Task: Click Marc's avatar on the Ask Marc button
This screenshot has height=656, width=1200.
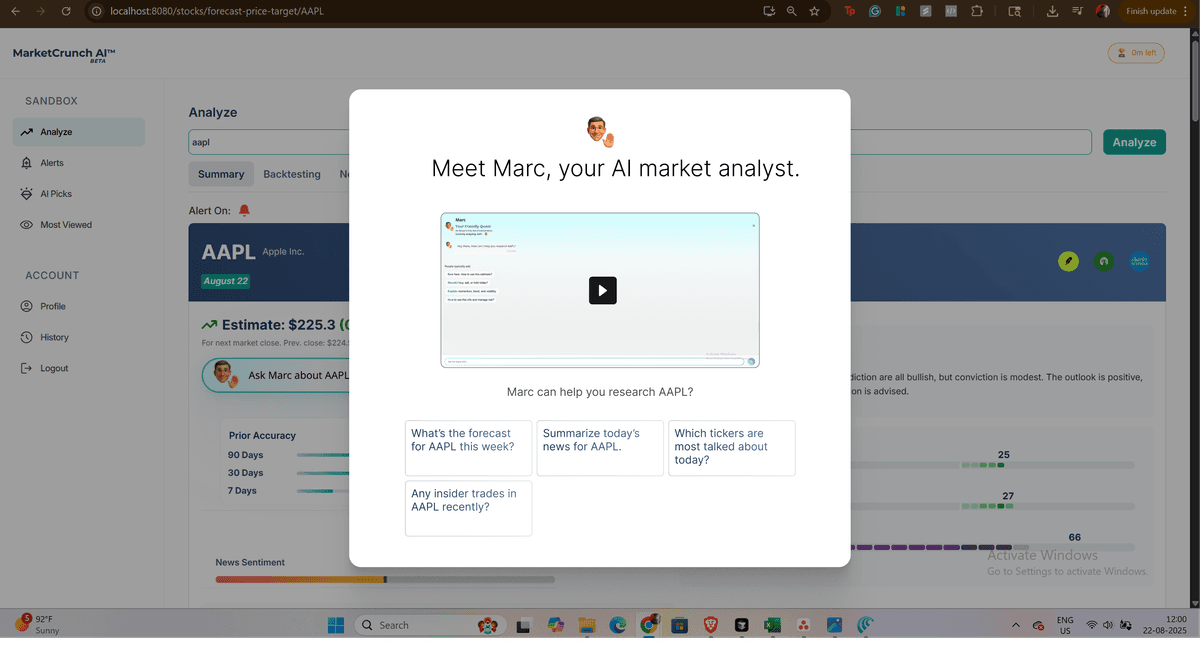Action: tap(224, 375)
